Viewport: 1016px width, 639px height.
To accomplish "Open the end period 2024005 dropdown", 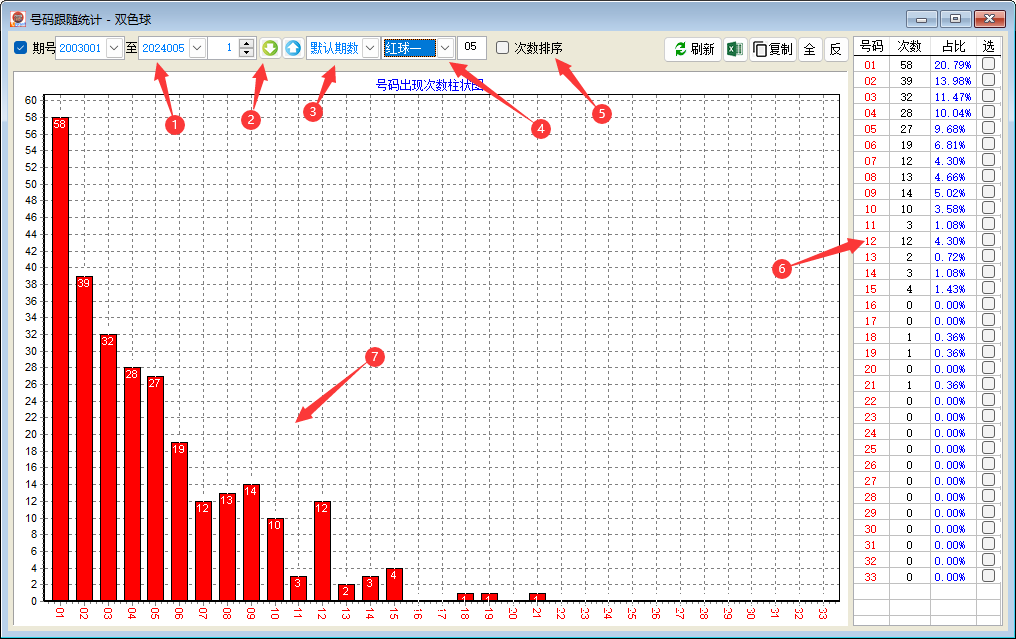I will click(x=196, y=48).
